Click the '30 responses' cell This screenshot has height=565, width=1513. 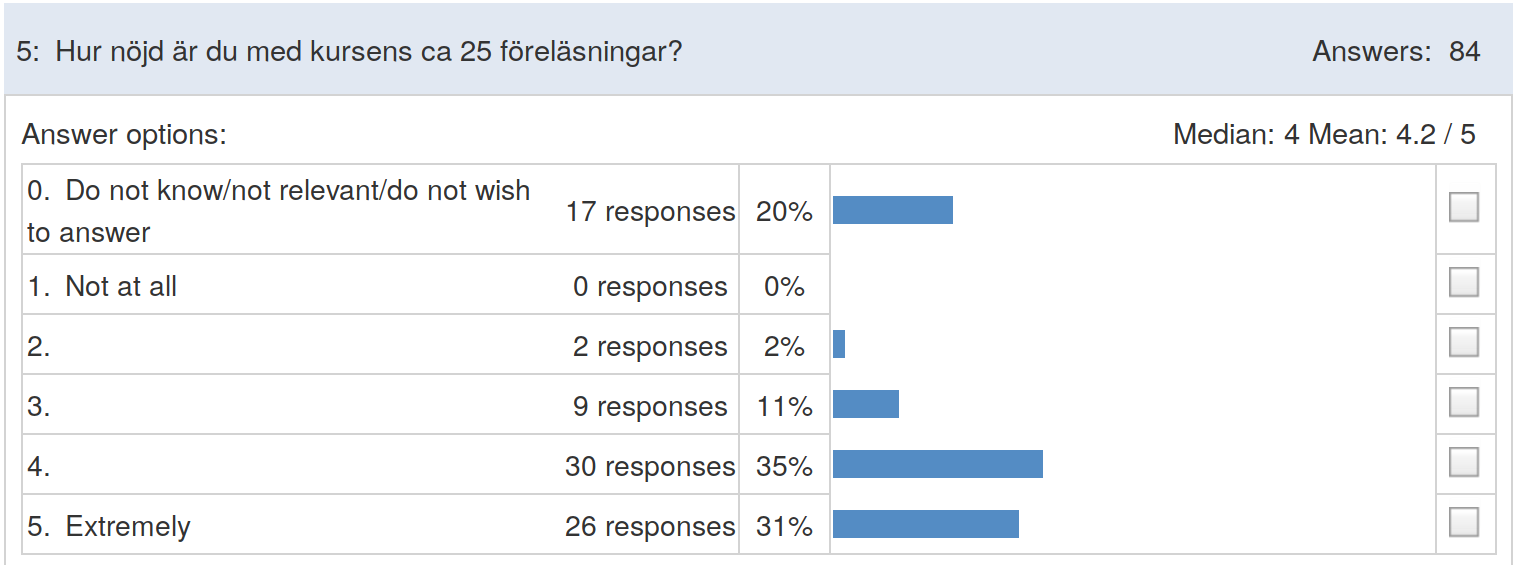[x=650, y=466]
